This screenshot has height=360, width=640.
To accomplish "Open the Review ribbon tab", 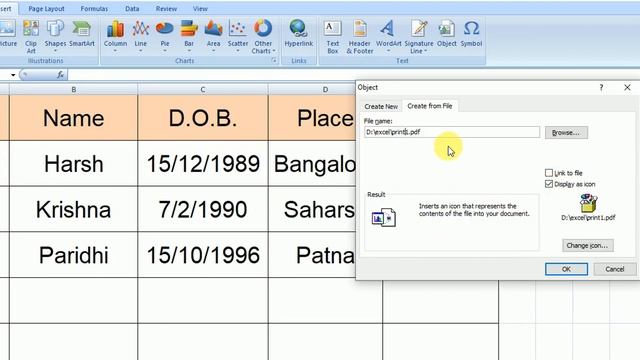I will 166,9.
